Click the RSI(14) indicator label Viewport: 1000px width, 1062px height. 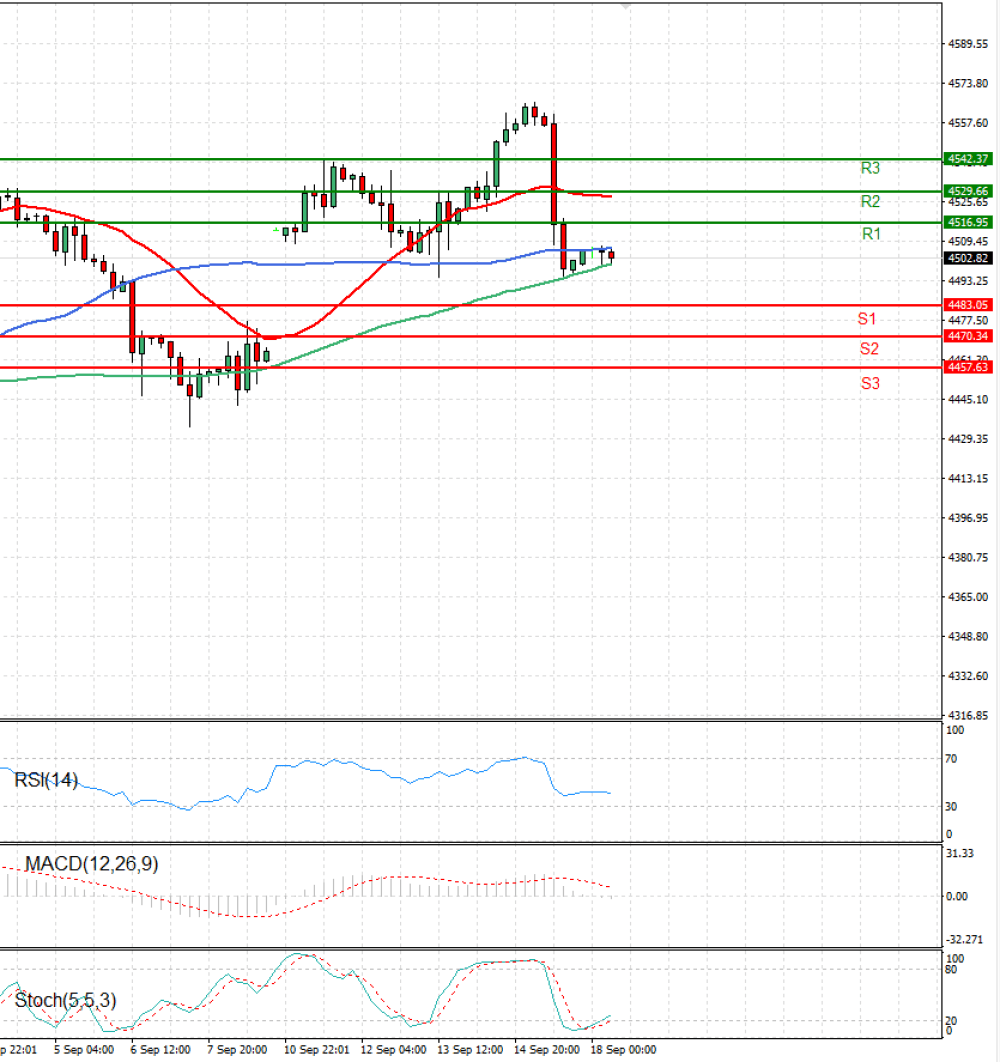coord(46,780)
